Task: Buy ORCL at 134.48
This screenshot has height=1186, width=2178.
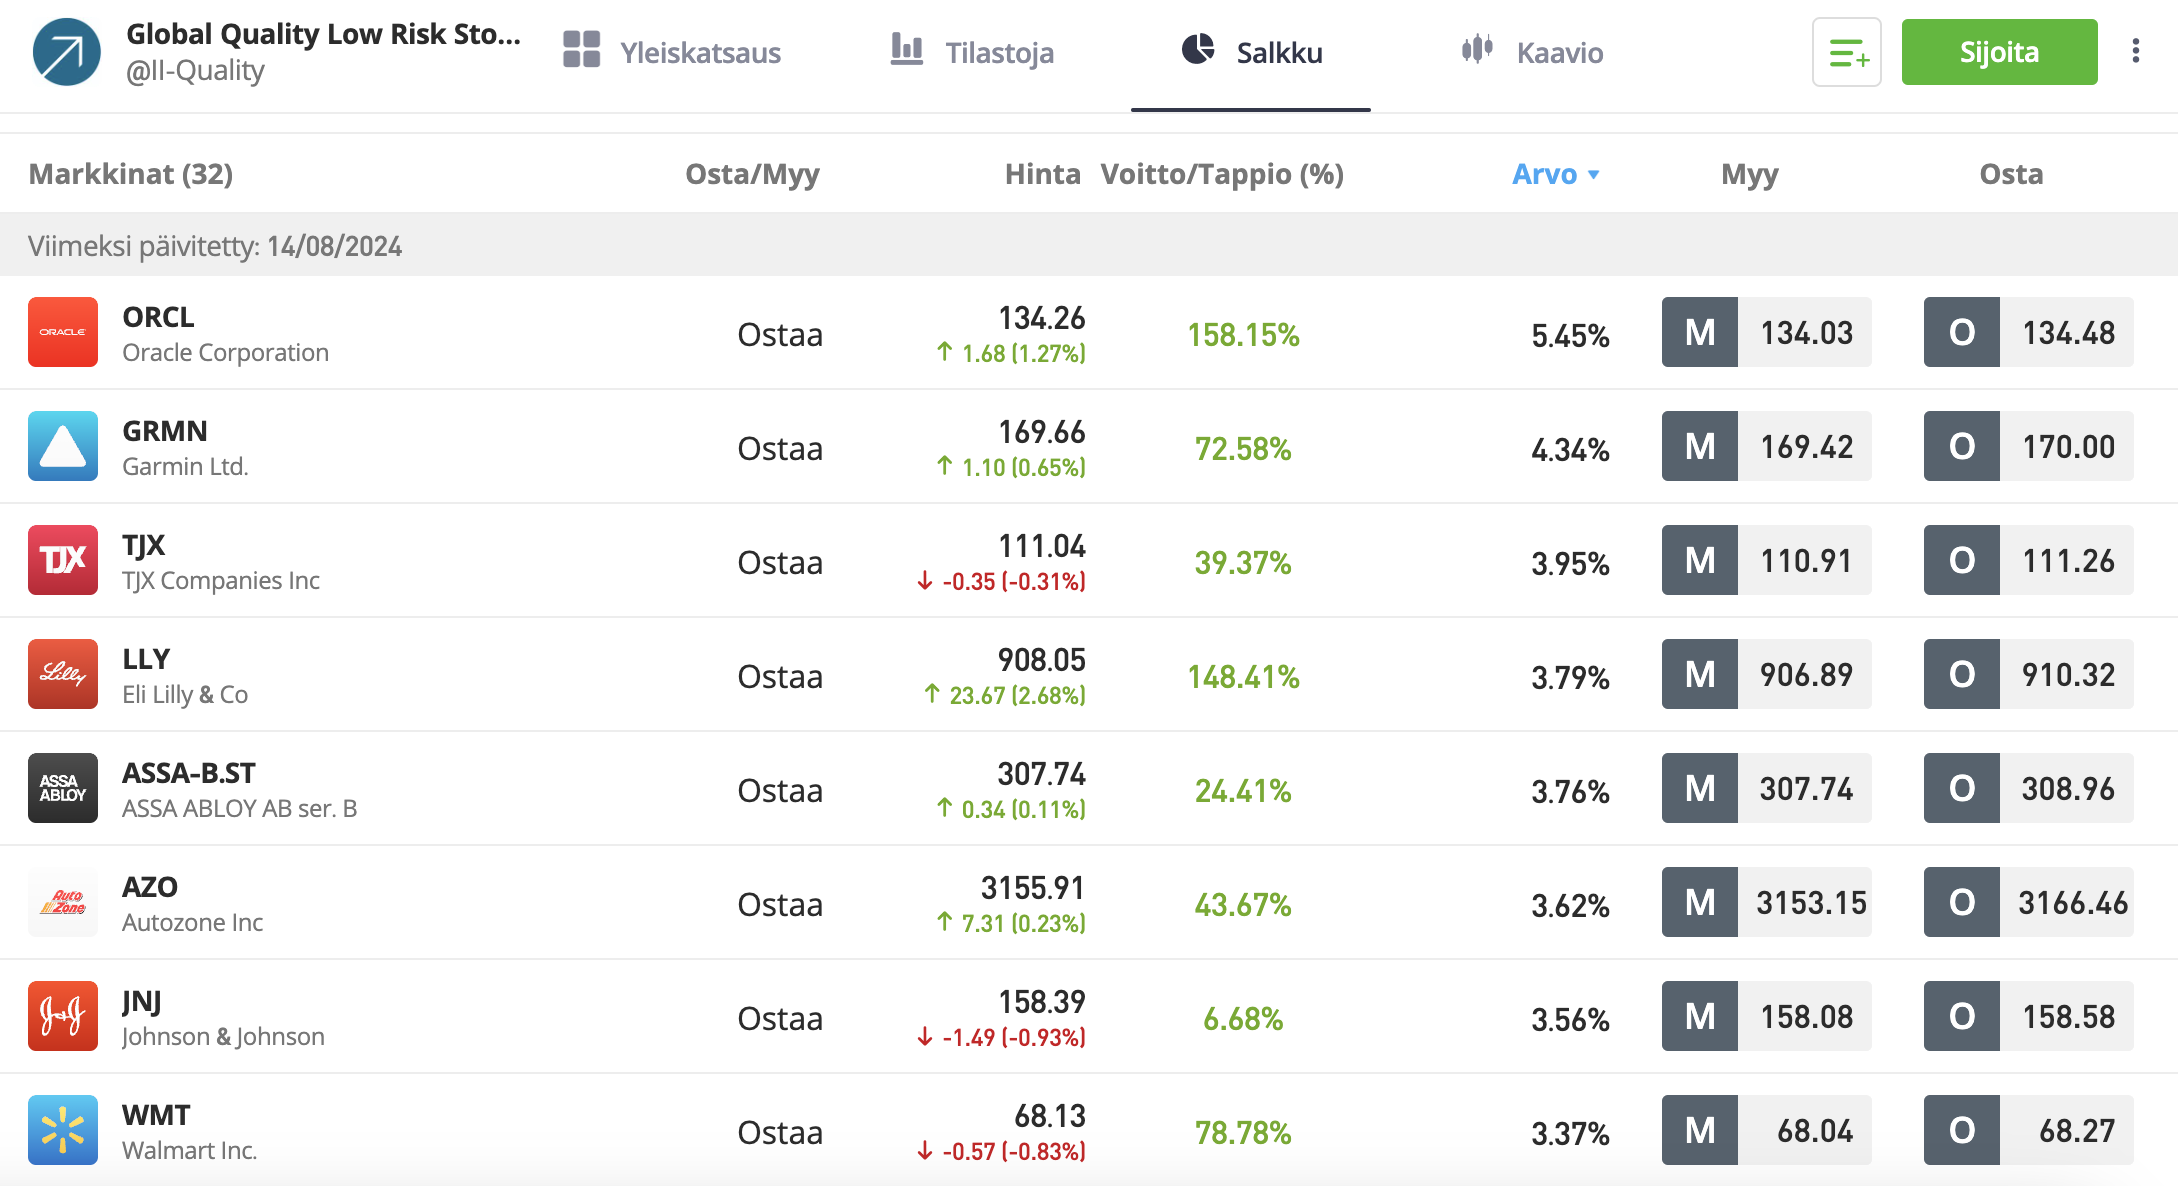Action: coord(2028,332)
